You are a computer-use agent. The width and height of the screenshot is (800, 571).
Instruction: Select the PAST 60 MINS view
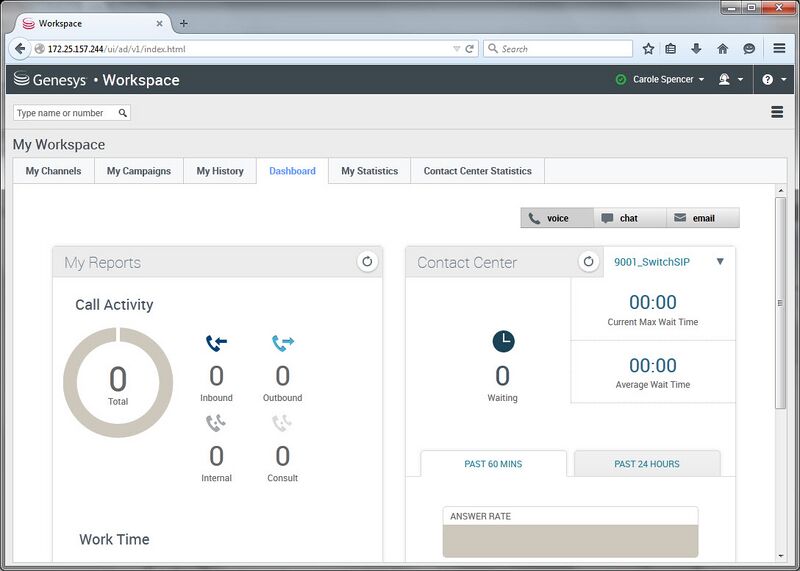[x=493, y=464]
